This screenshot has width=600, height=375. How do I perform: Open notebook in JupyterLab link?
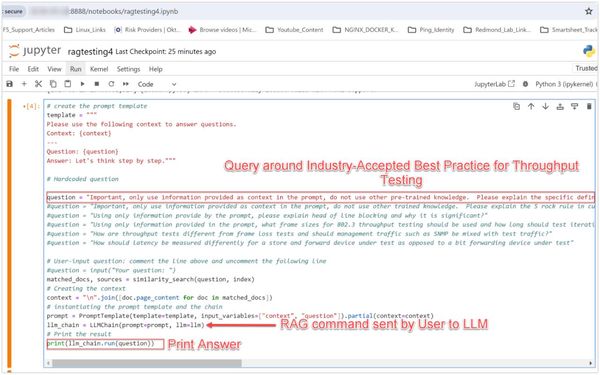tap(495, 84)
